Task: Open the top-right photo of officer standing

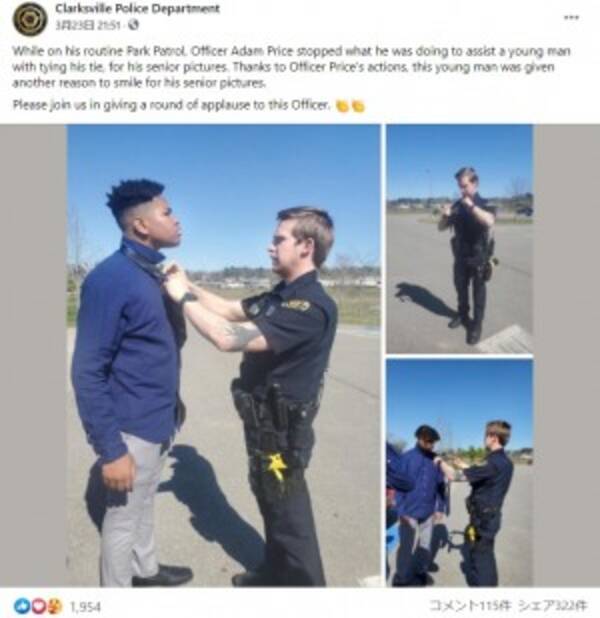Action: click(x=459, y=238)
